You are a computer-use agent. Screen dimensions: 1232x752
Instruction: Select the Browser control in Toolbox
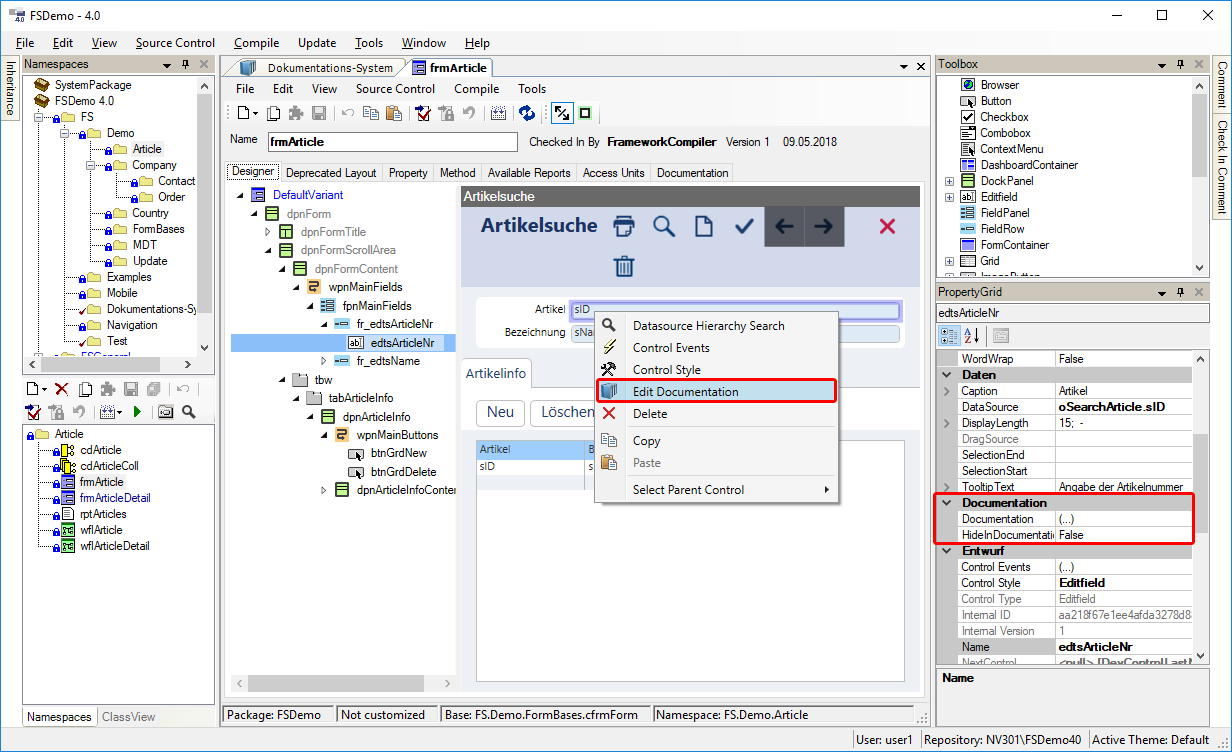(x=999, y=85)
